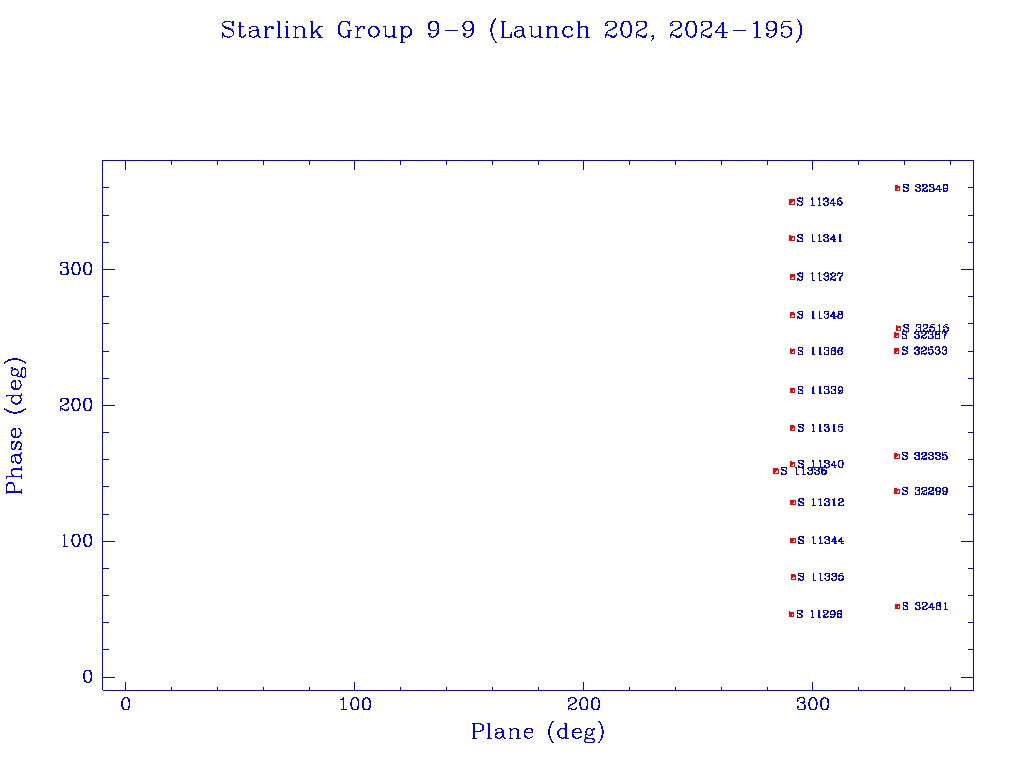Click the red marker for S 32516
The height and width of the screenshot is (768, 1024).
point(899,328)
